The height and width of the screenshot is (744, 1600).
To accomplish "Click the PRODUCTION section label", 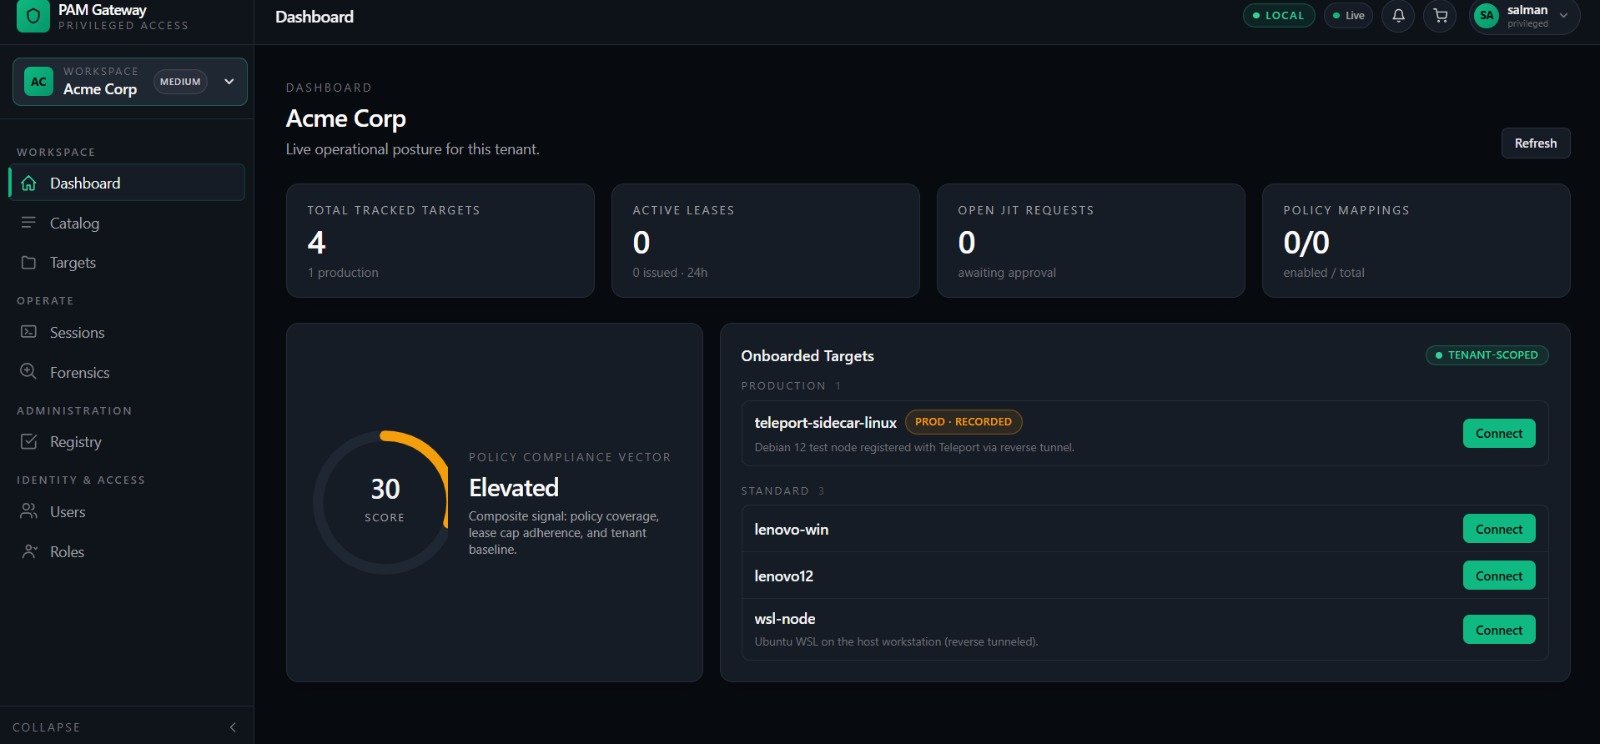I will click(x=783, y=386).
